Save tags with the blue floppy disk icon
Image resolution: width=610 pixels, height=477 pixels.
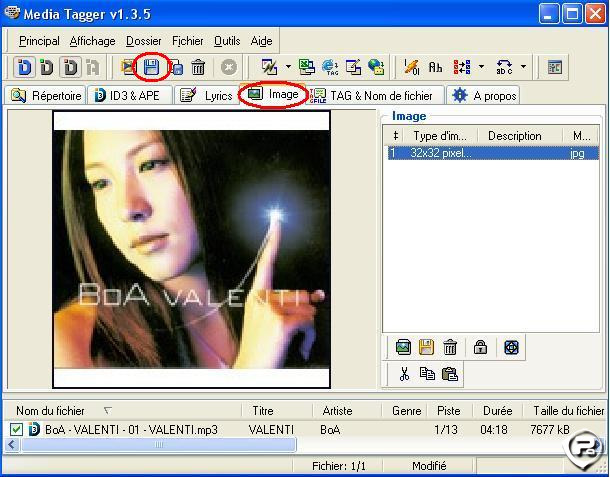pos(151,67)
